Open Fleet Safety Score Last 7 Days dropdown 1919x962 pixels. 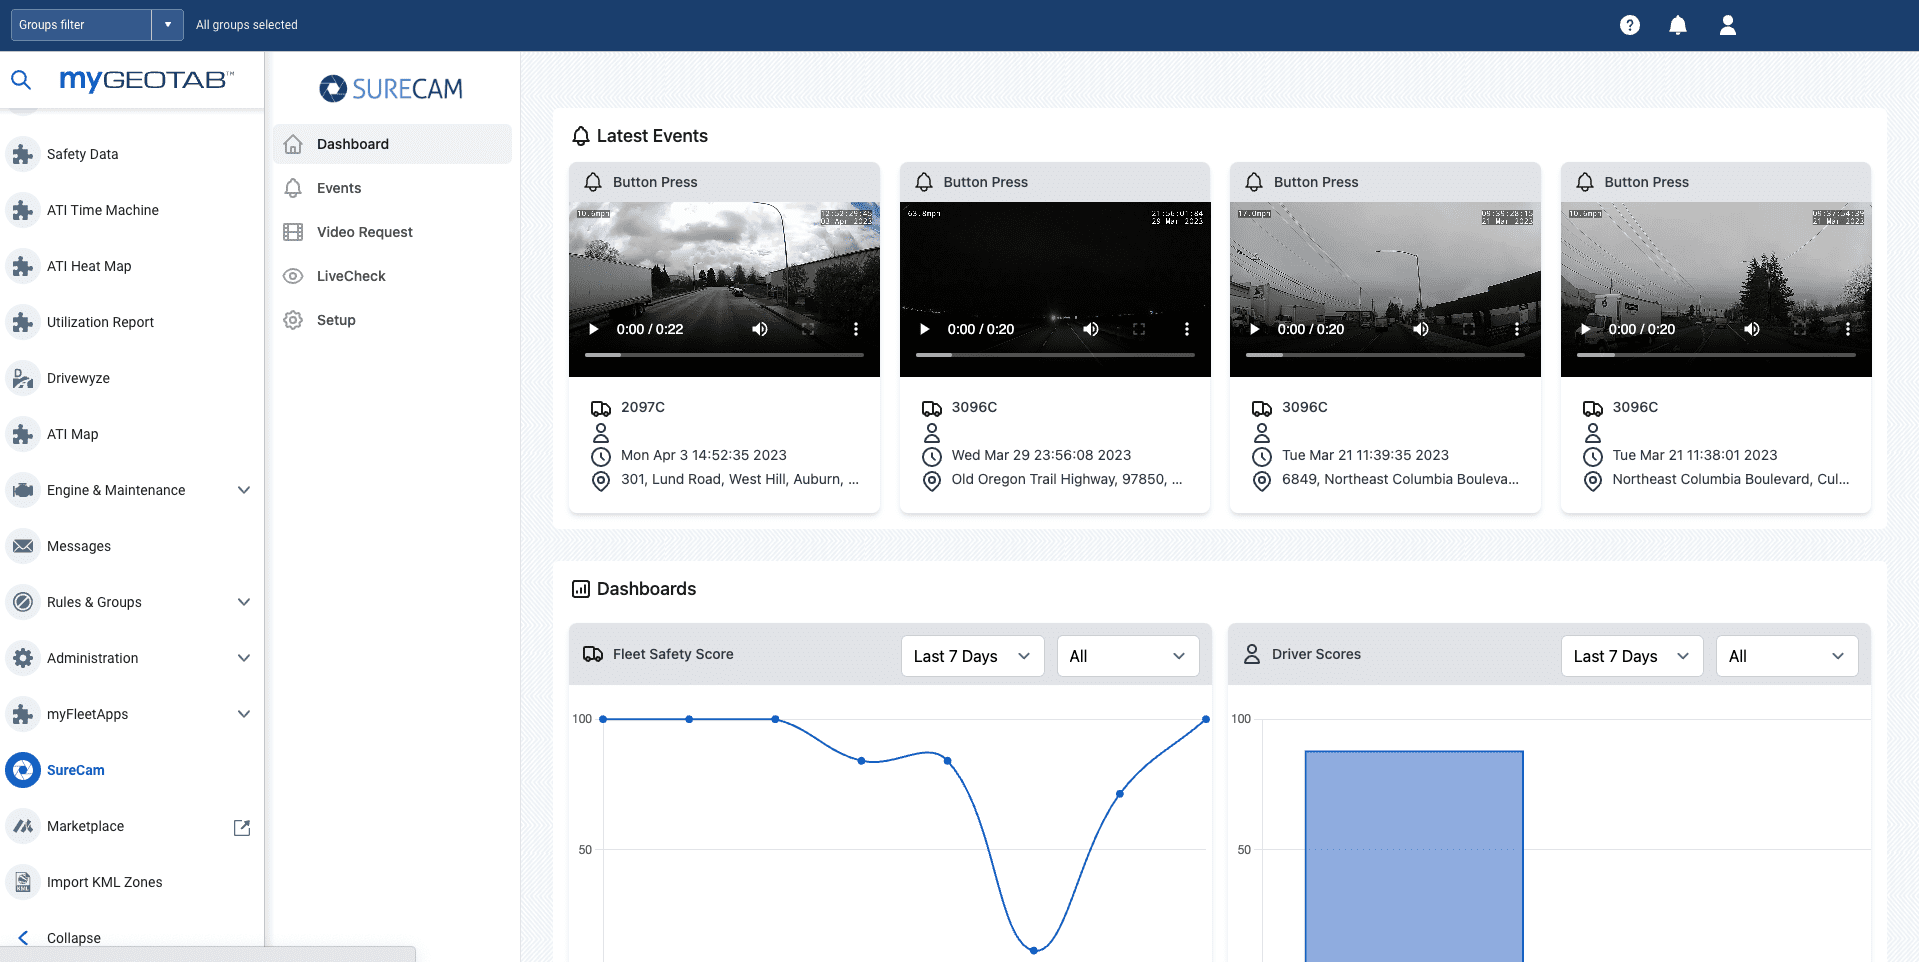point(972,656)
